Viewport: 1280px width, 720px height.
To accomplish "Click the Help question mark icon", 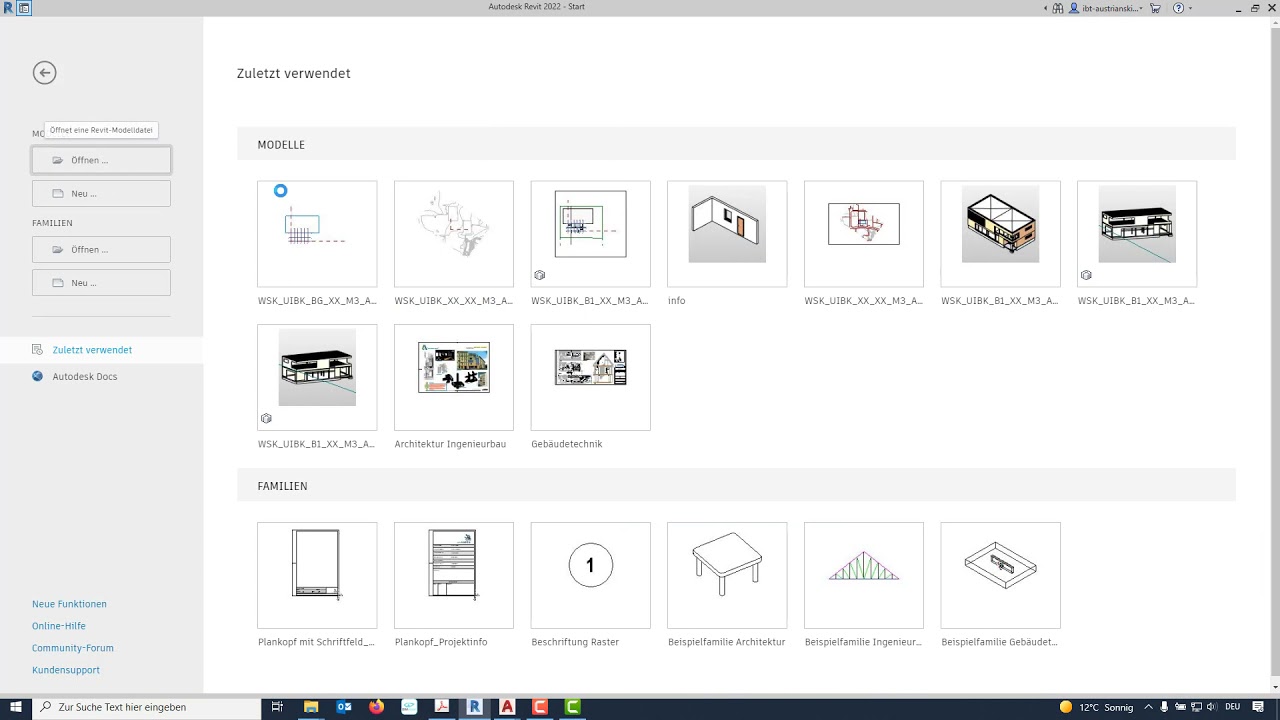I will (x=1178, y=8).
